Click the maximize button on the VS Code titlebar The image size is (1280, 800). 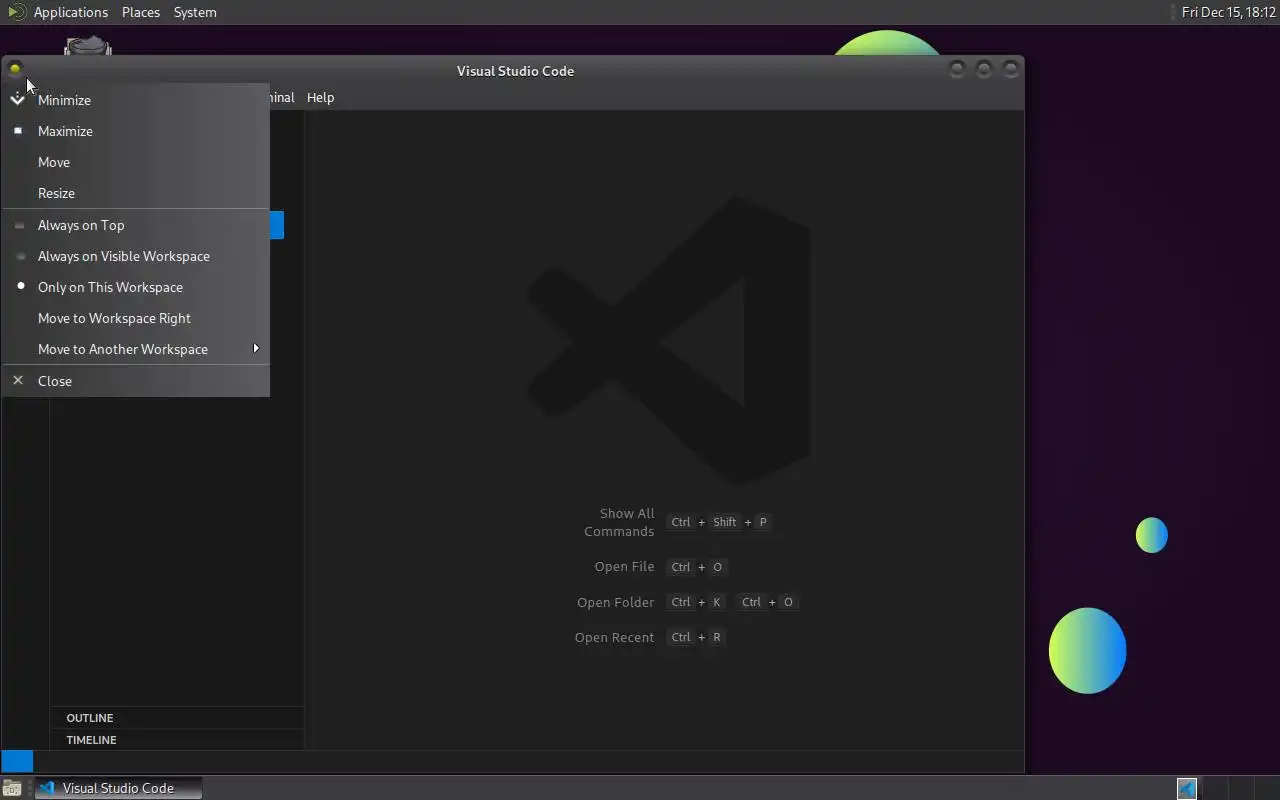984,69
